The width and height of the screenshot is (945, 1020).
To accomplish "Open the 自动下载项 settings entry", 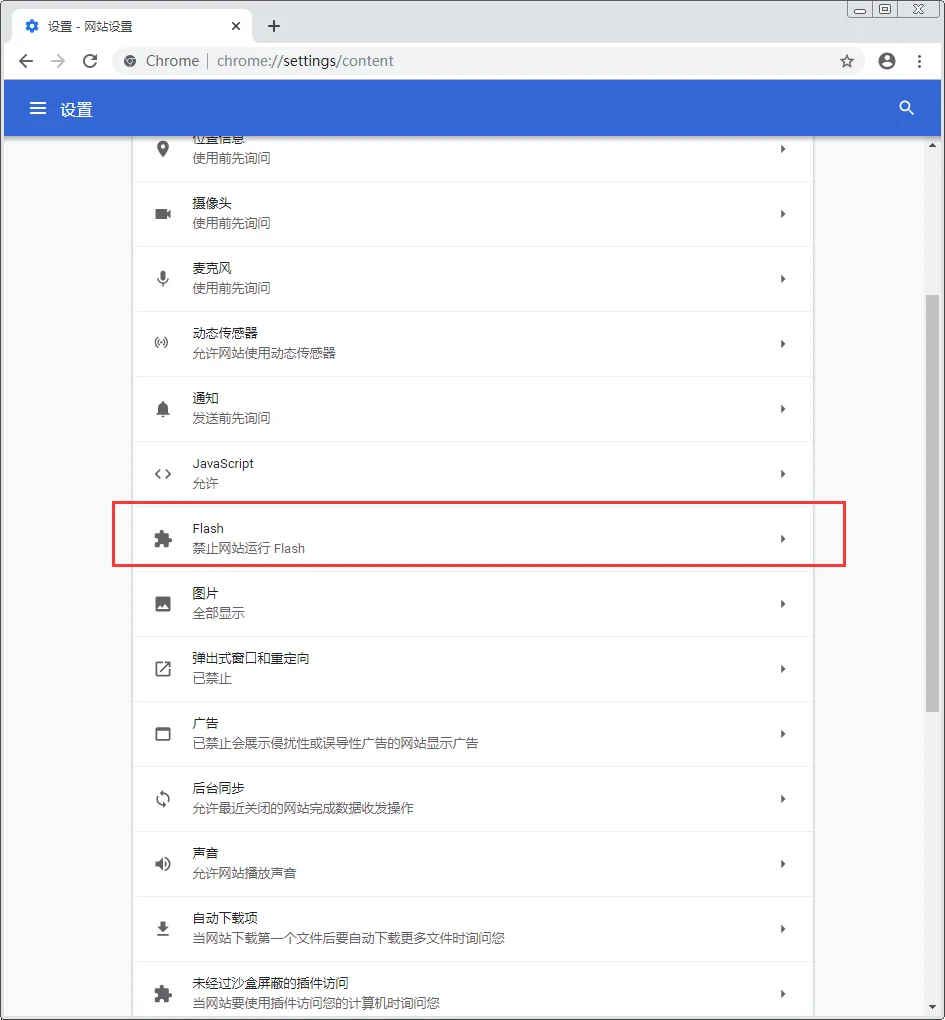I will tap(473, 930).
